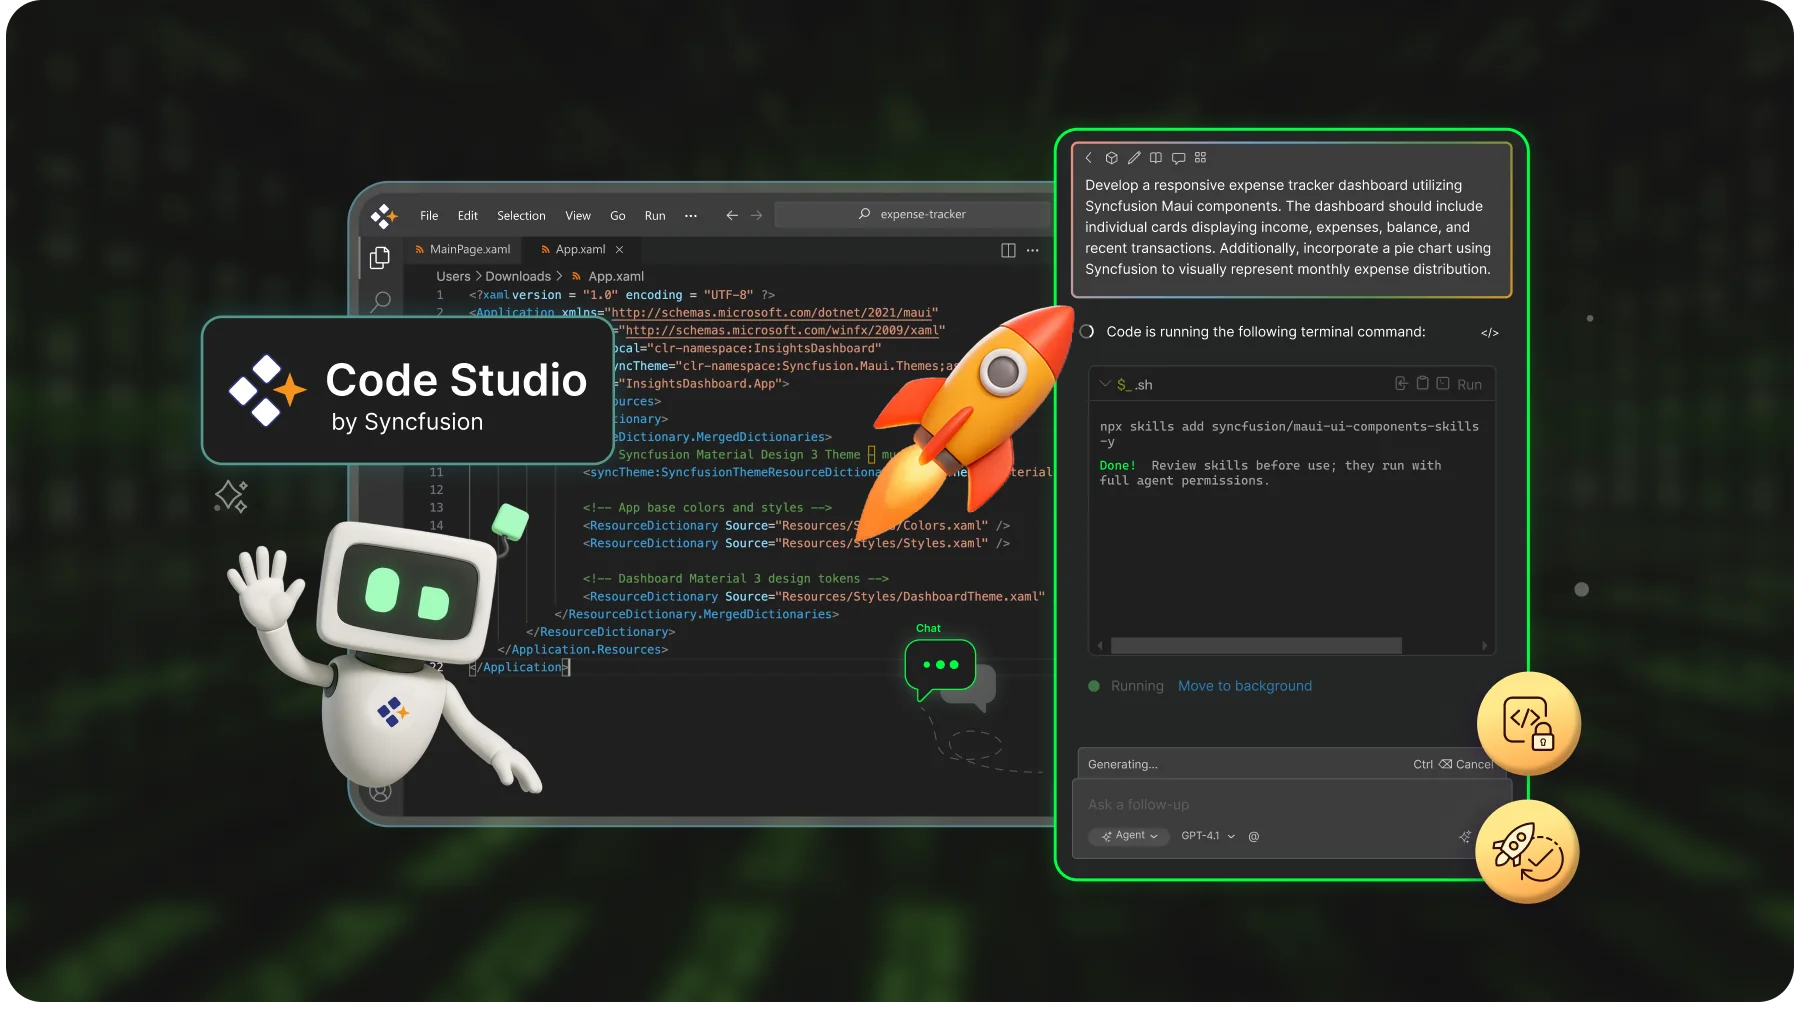
Task: Open the GPT-4.1 model dropdown
Action: click(1208, 836)
